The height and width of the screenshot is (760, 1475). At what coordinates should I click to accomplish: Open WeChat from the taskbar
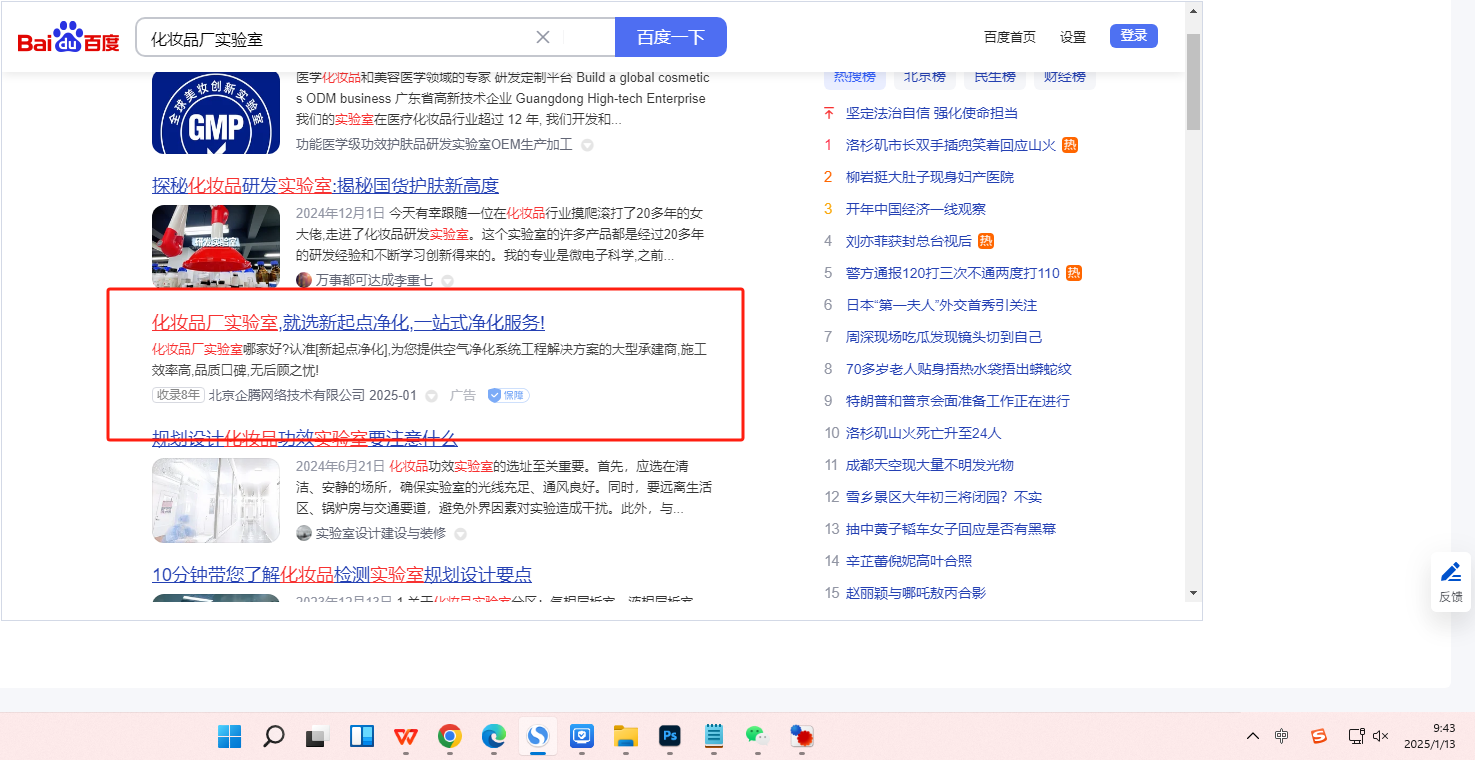757,737
